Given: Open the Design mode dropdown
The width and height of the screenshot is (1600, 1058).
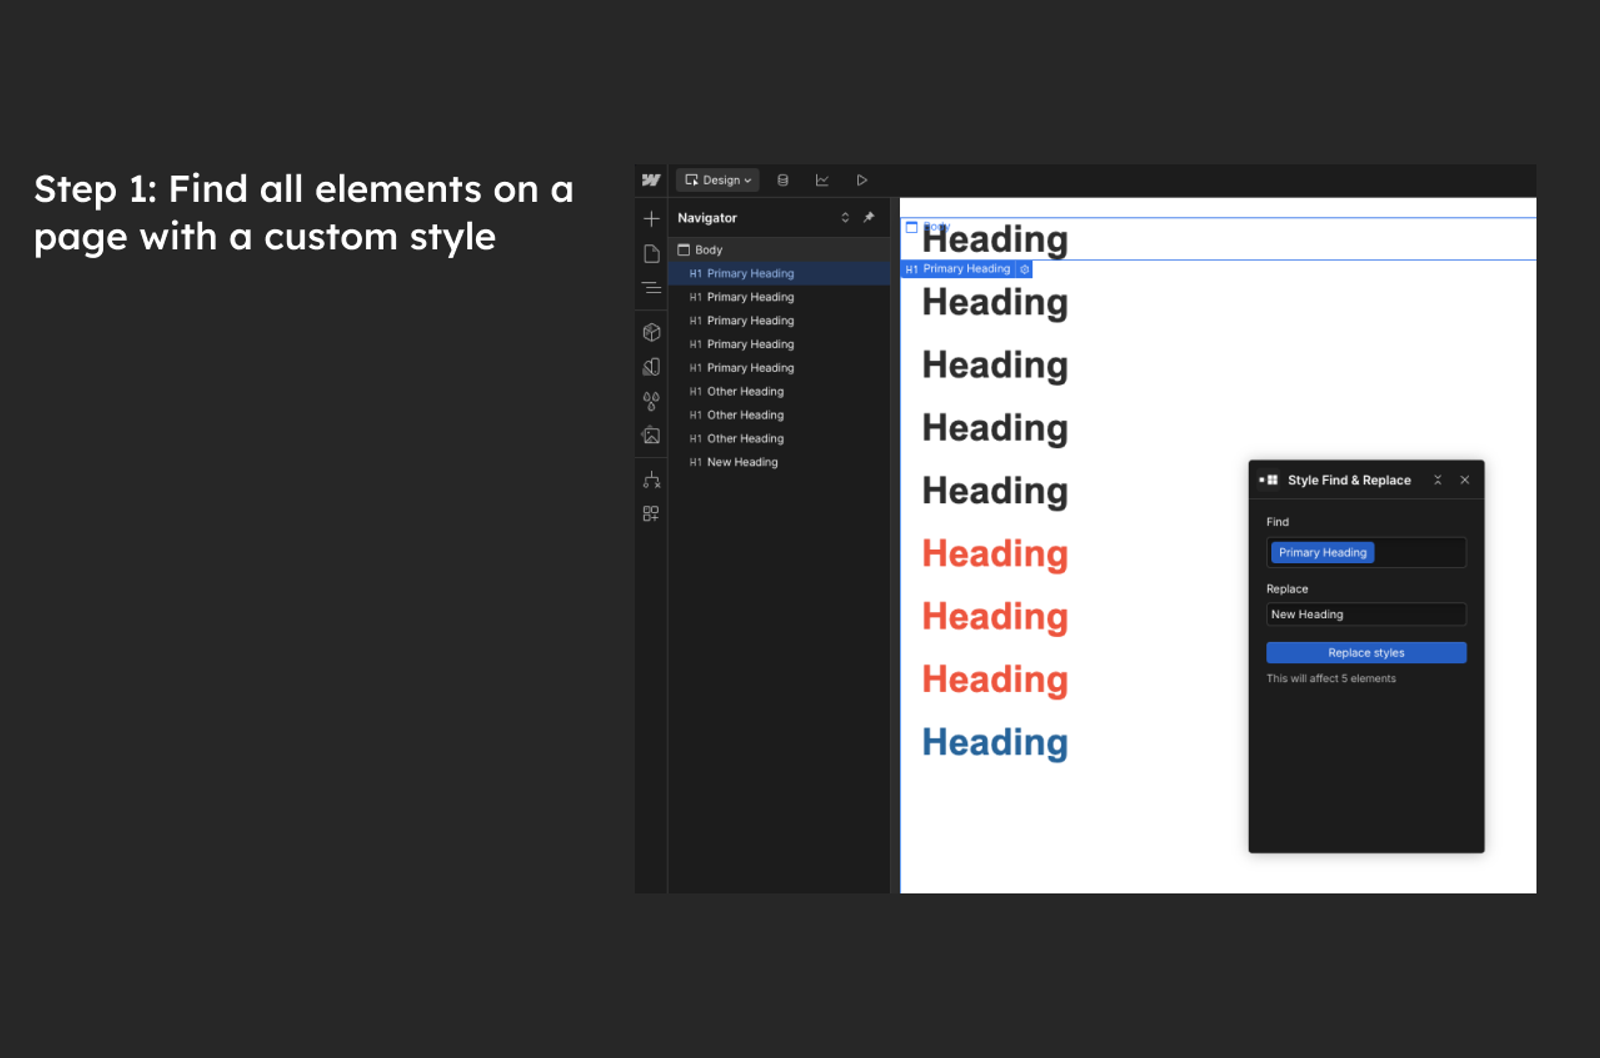Looking at the screenshot, I should (x=718, y=180).
